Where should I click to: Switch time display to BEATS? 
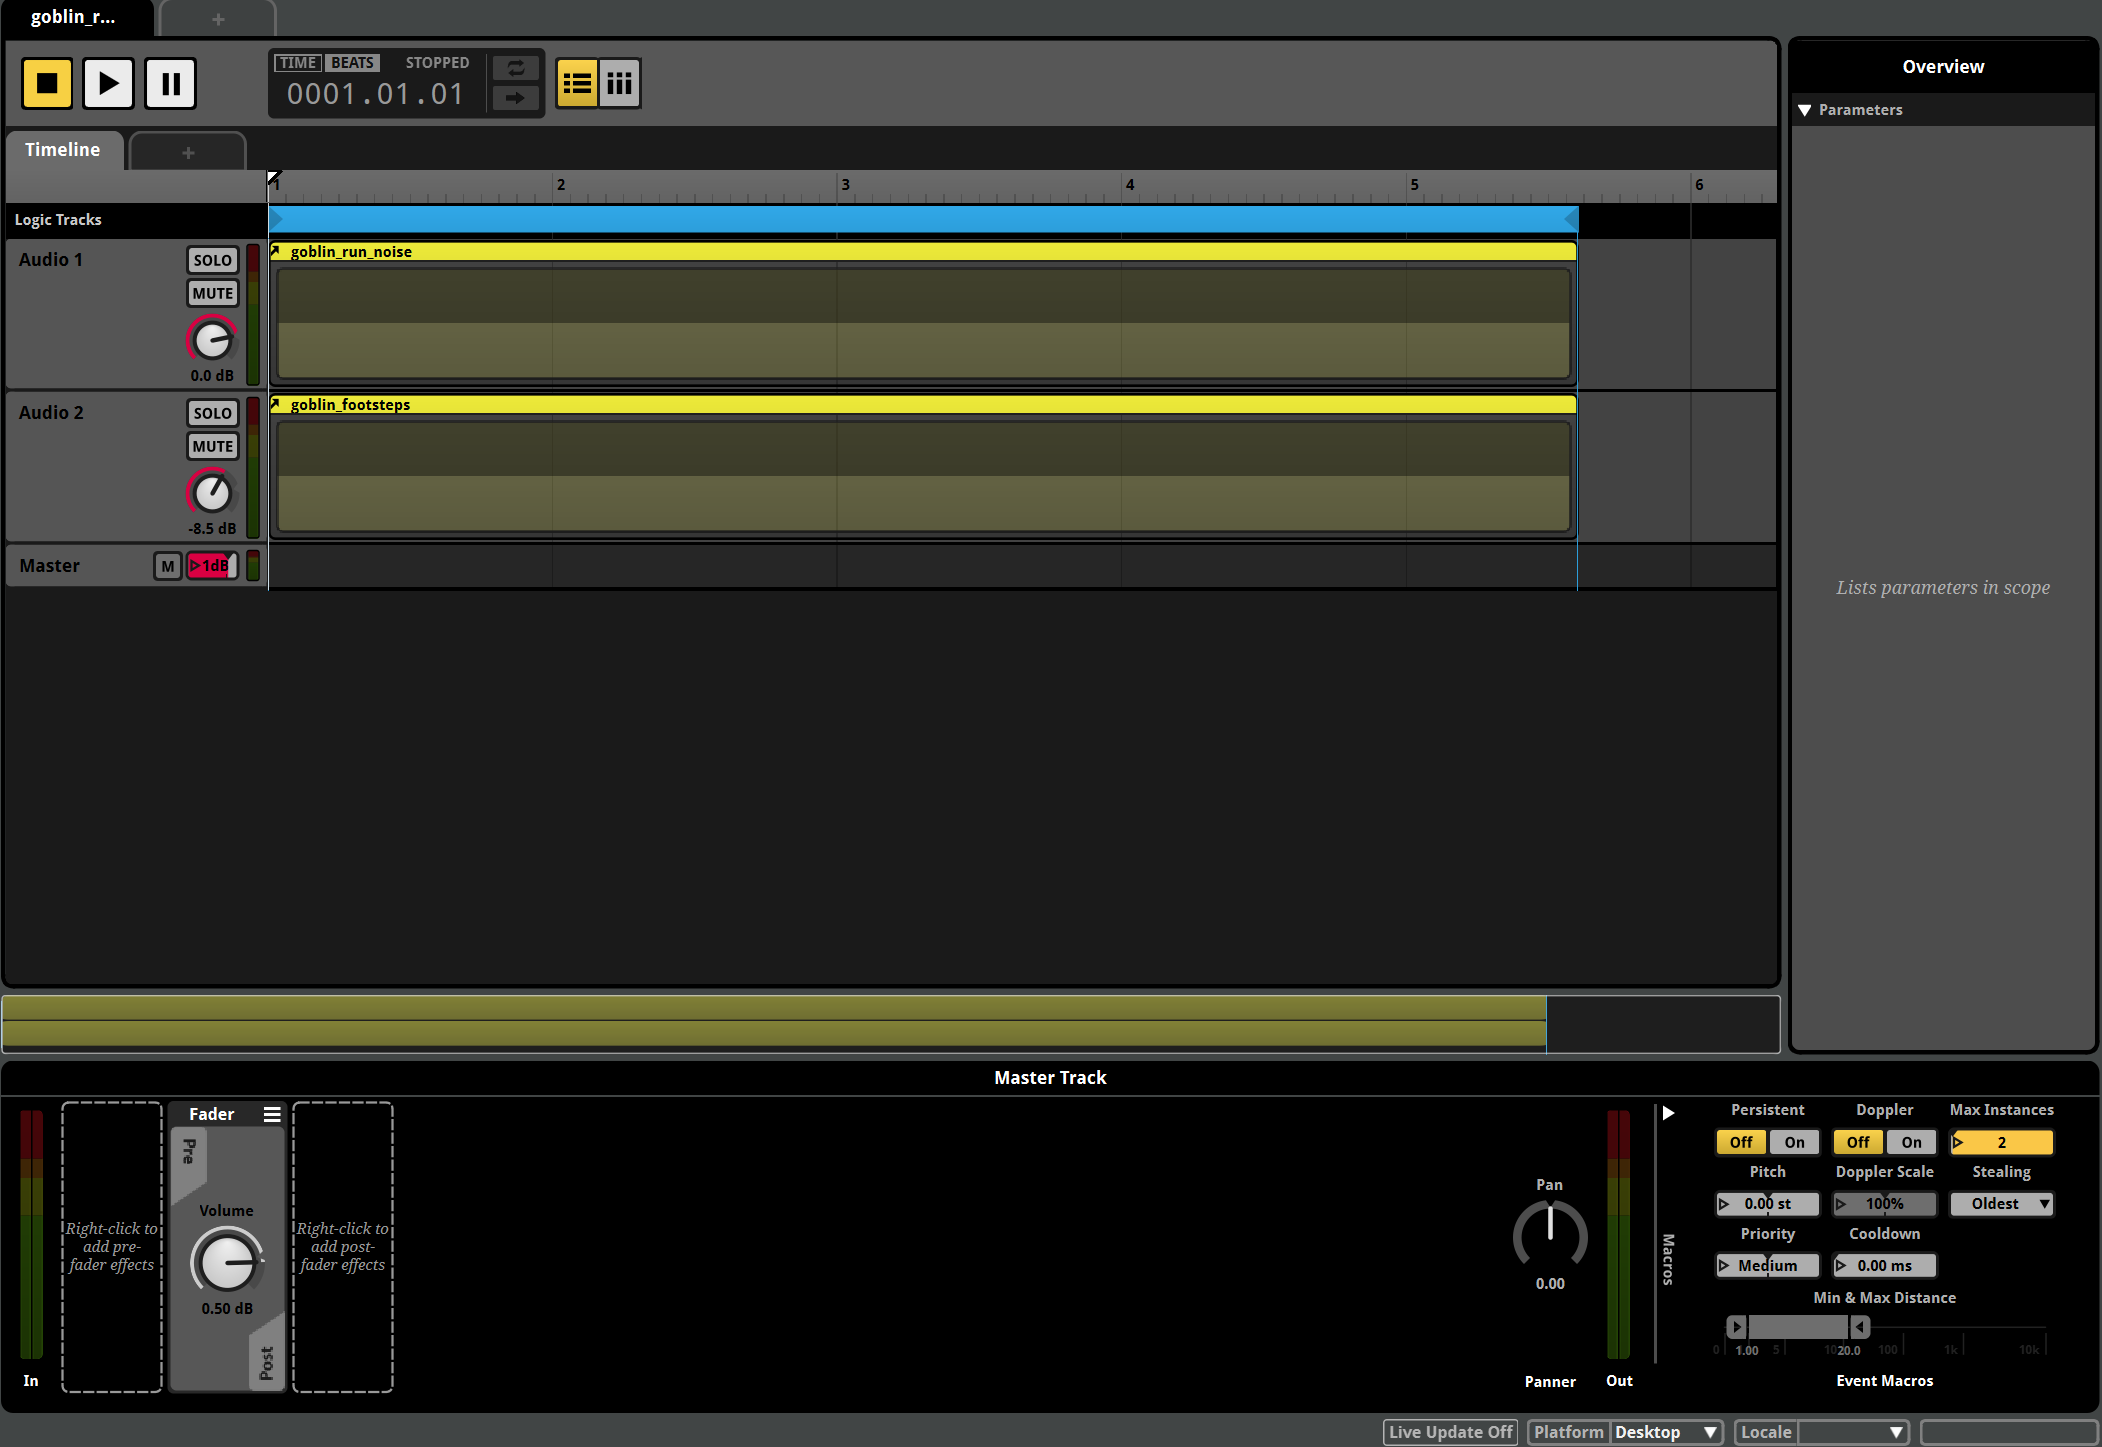[x=352, y=63]
